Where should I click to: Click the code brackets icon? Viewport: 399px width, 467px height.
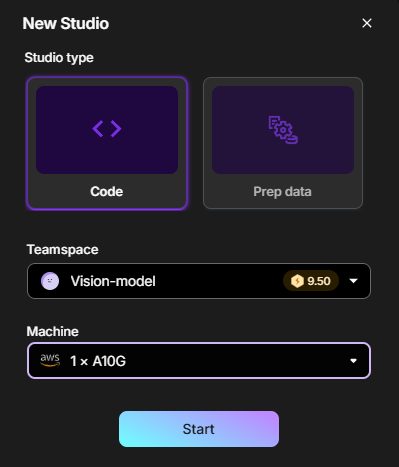click(x=107, y=129)
